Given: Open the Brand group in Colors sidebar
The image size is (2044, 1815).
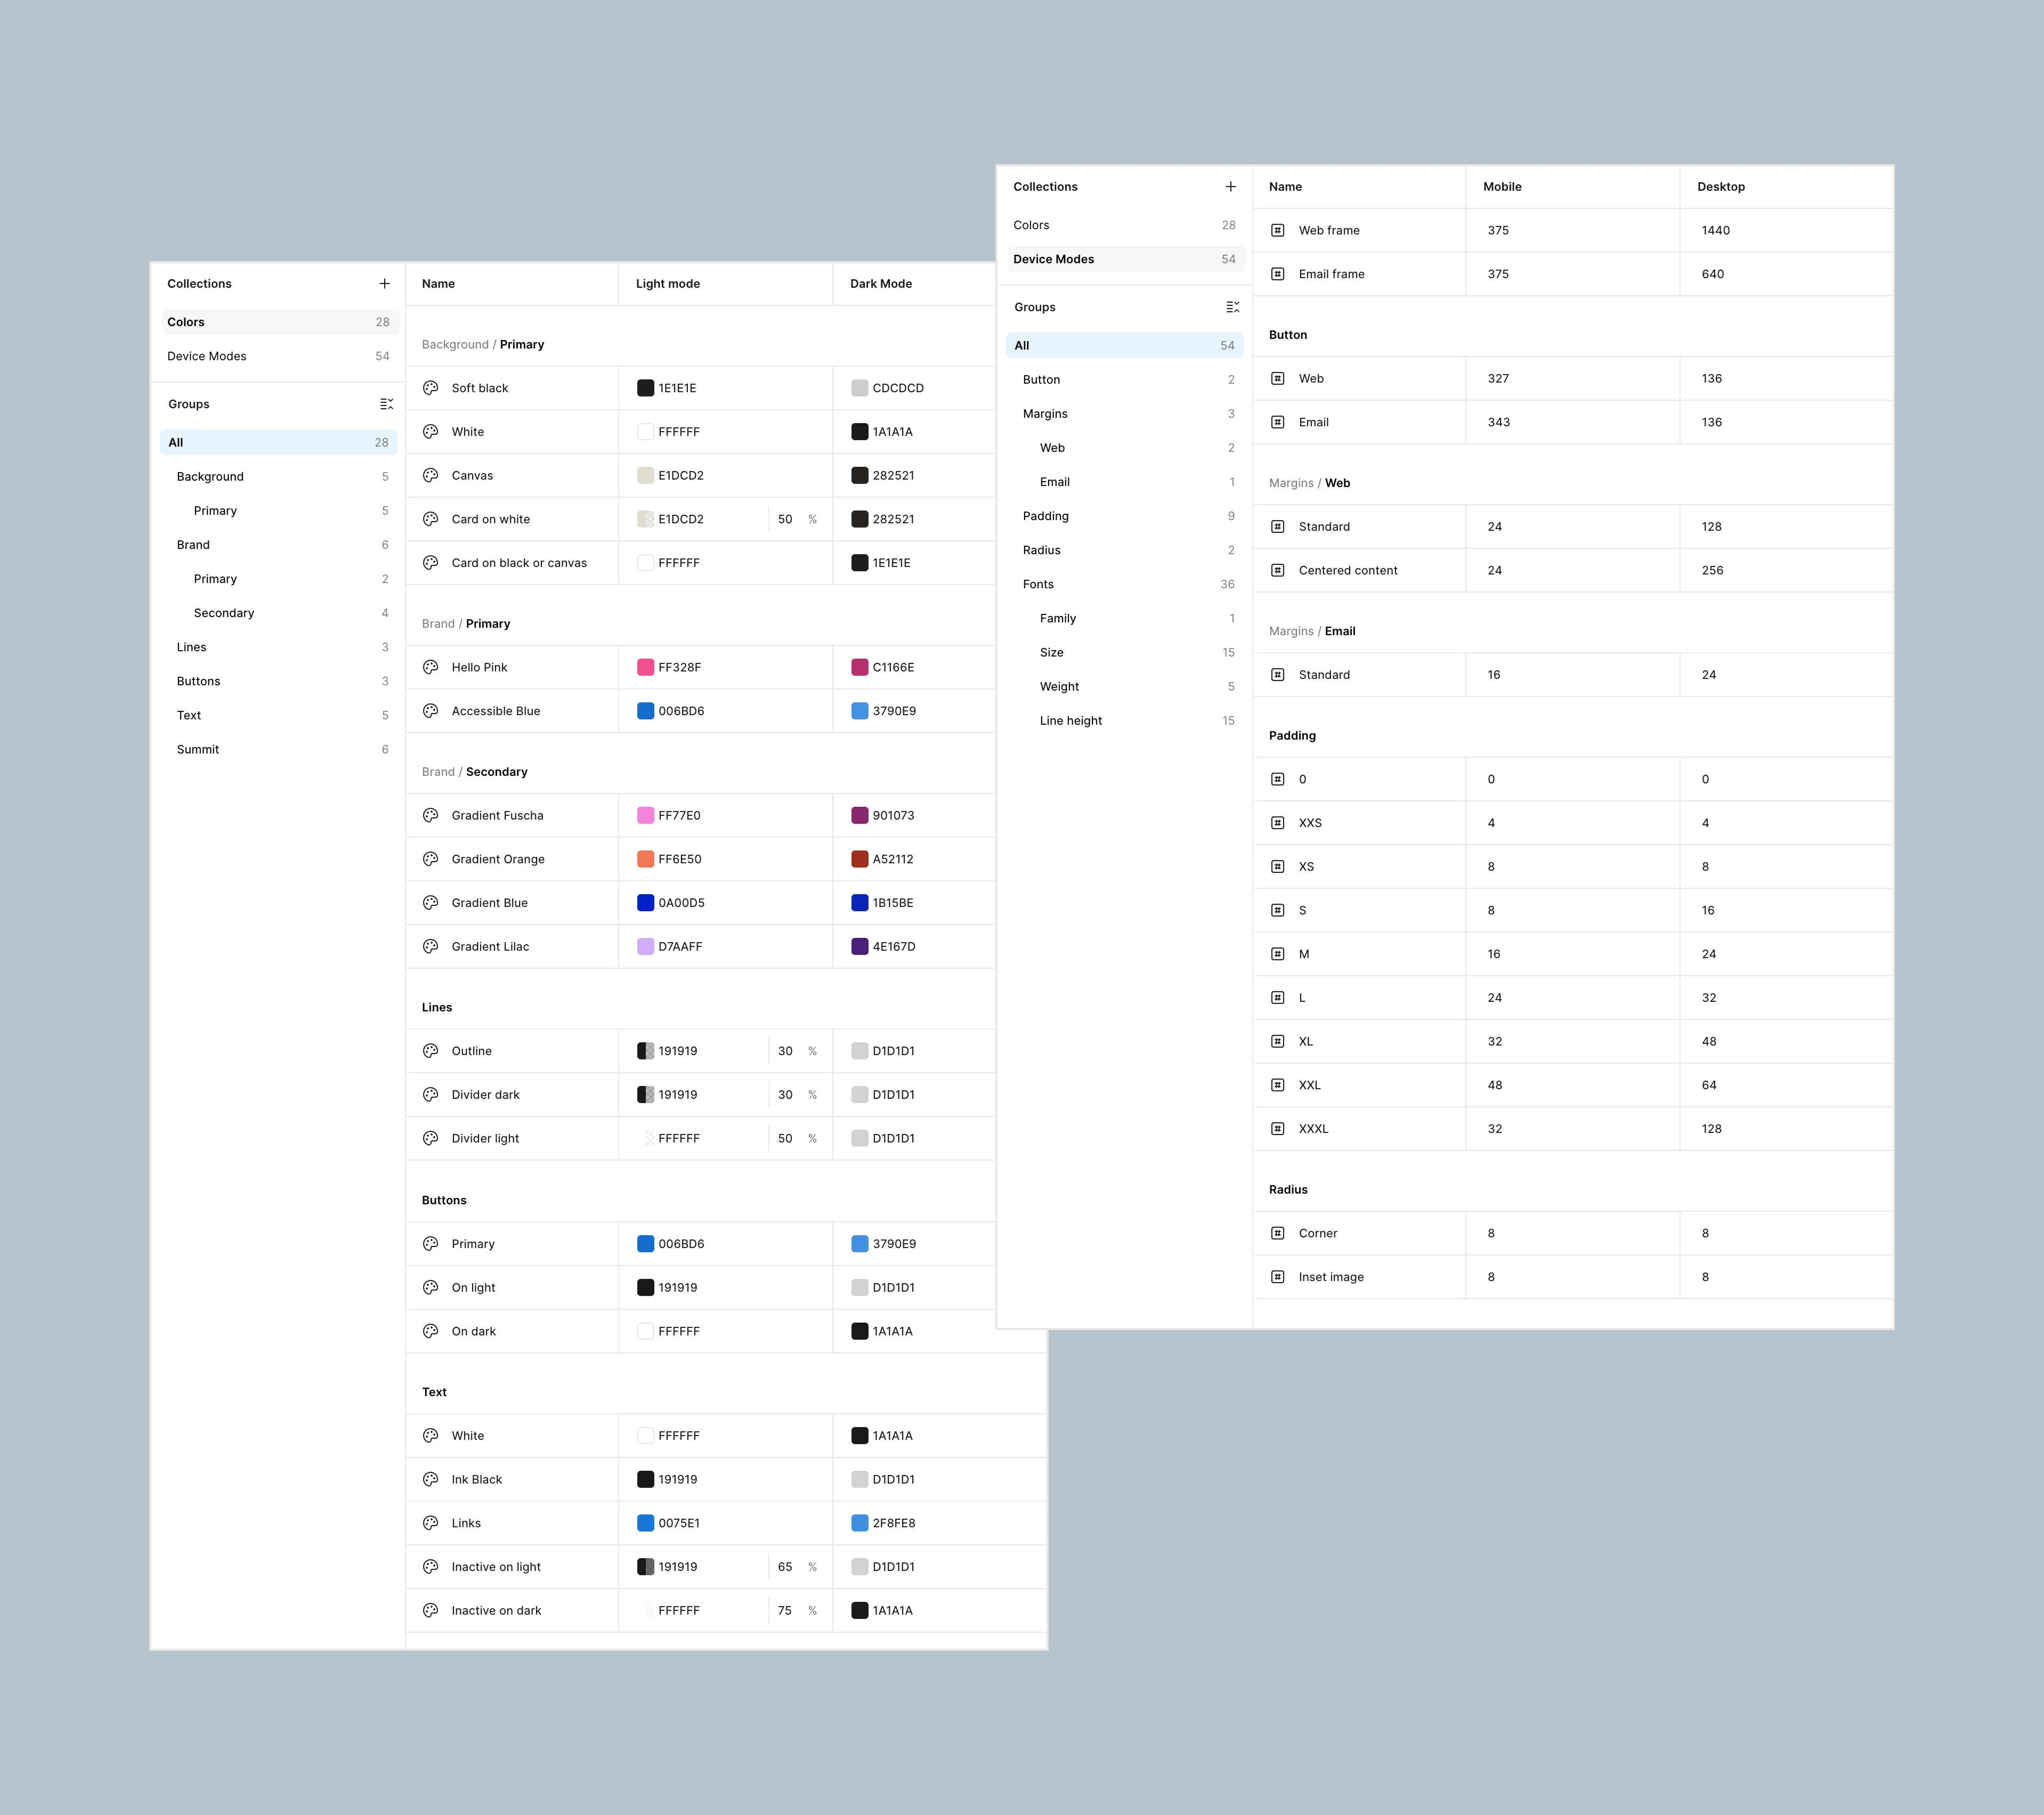Looking at the screenshot, I should [193, 545].
